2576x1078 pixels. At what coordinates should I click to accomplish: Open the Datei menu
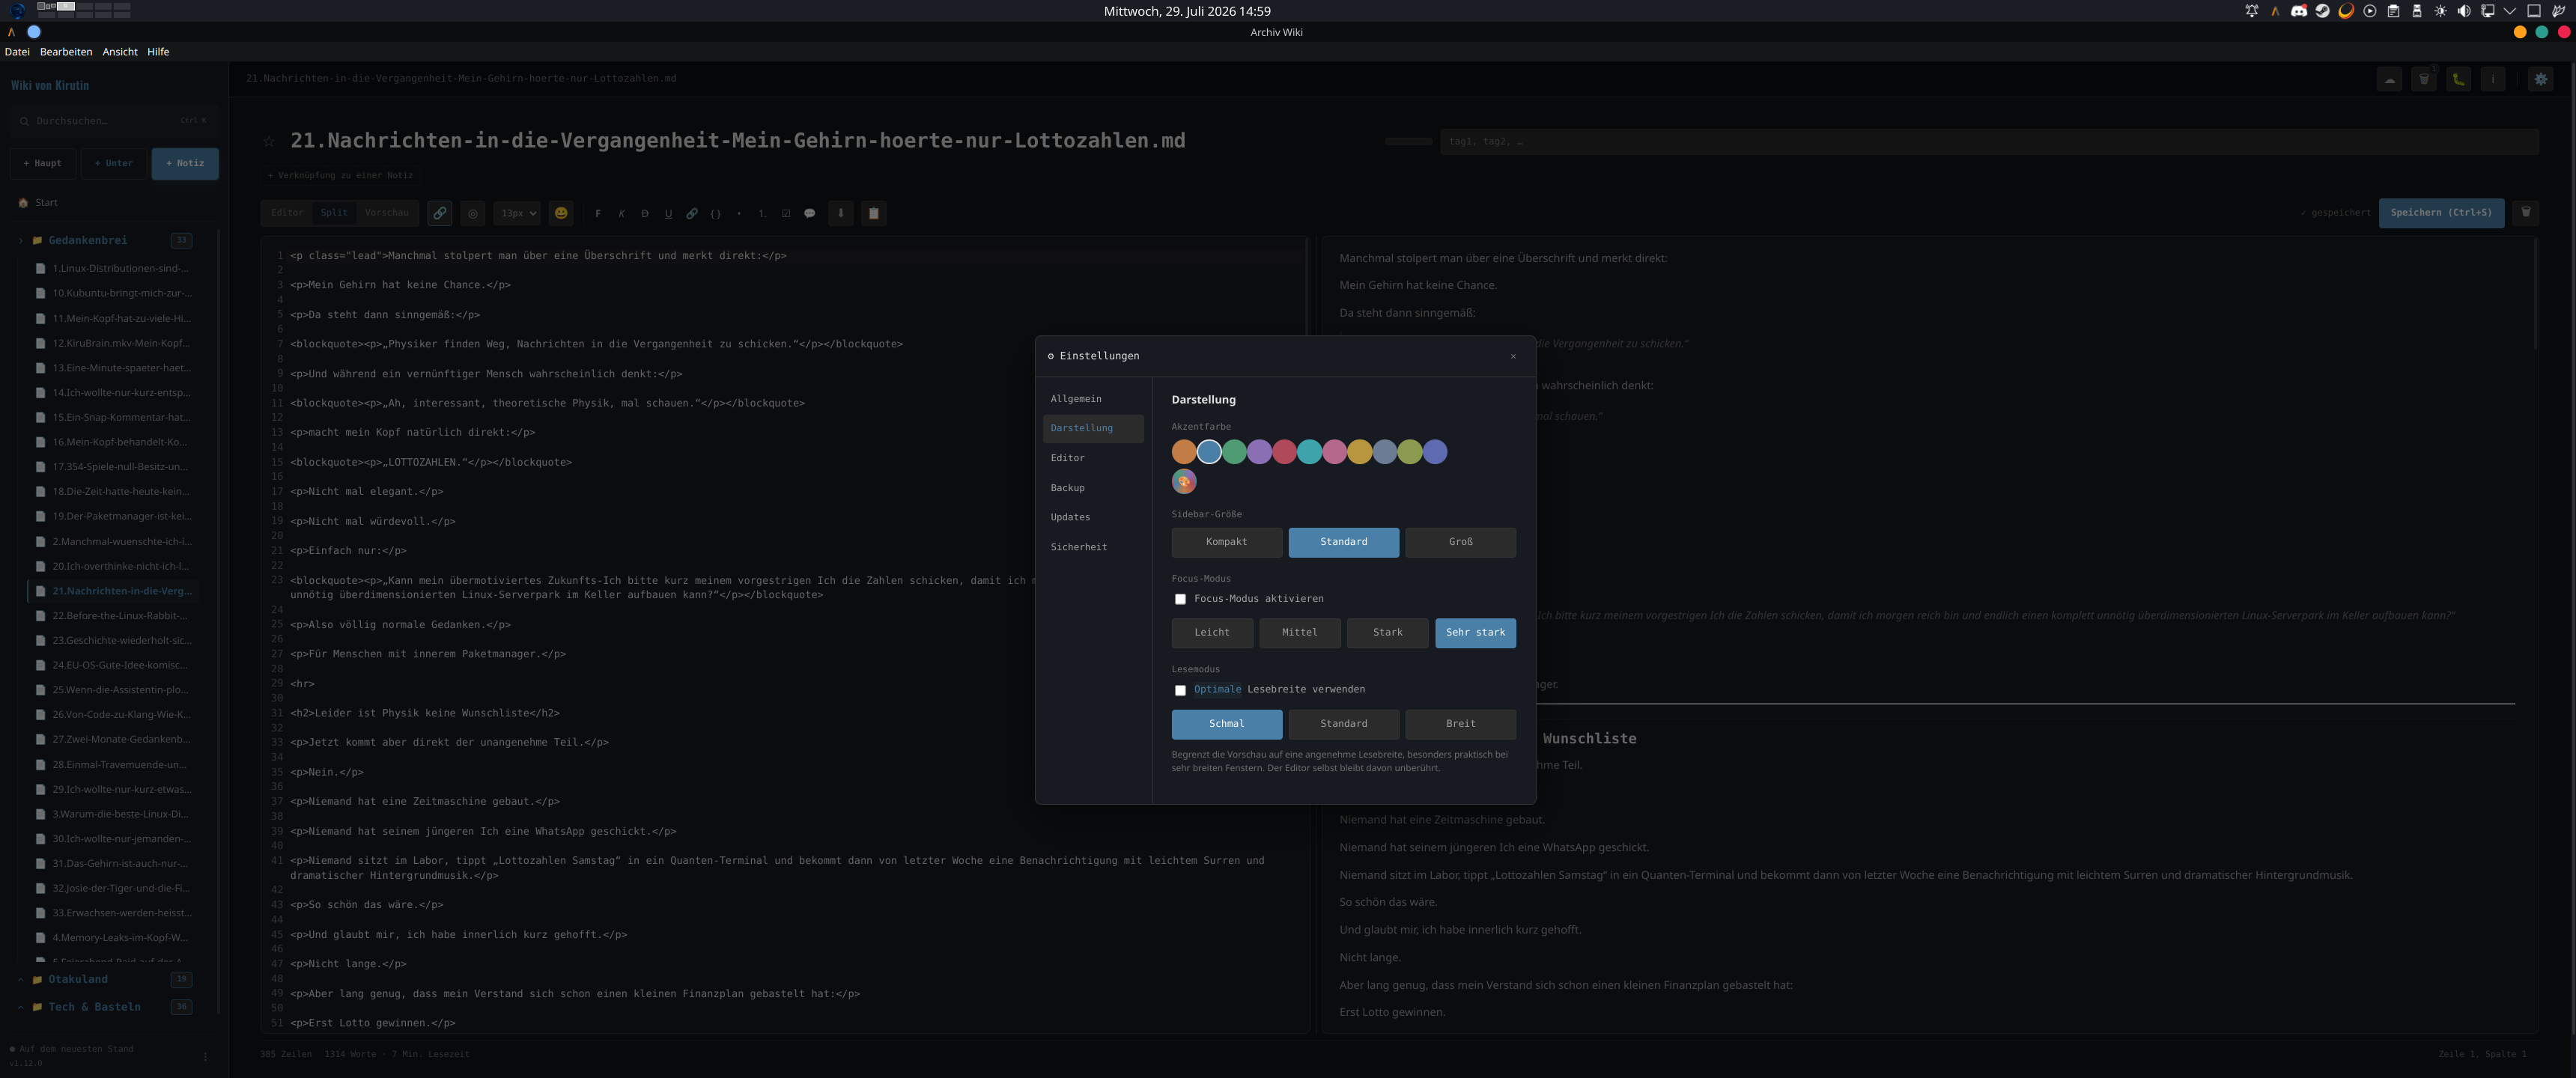pyautogui.click(x=17, y=52)
